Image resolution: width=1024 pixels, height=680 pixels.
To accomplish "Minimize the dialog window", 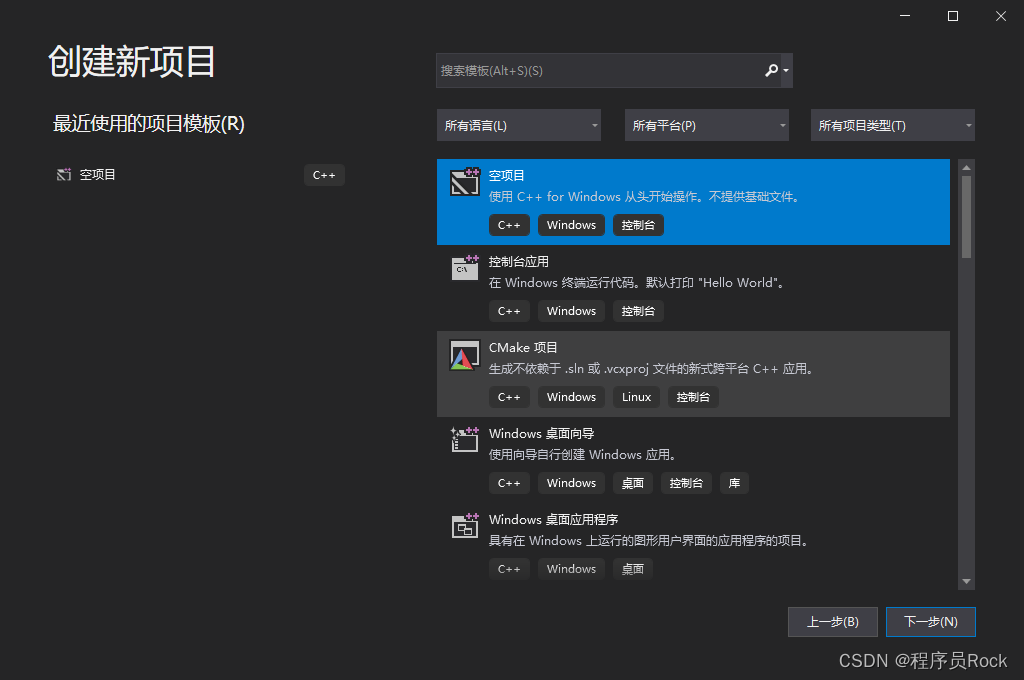I will [904, 16].
